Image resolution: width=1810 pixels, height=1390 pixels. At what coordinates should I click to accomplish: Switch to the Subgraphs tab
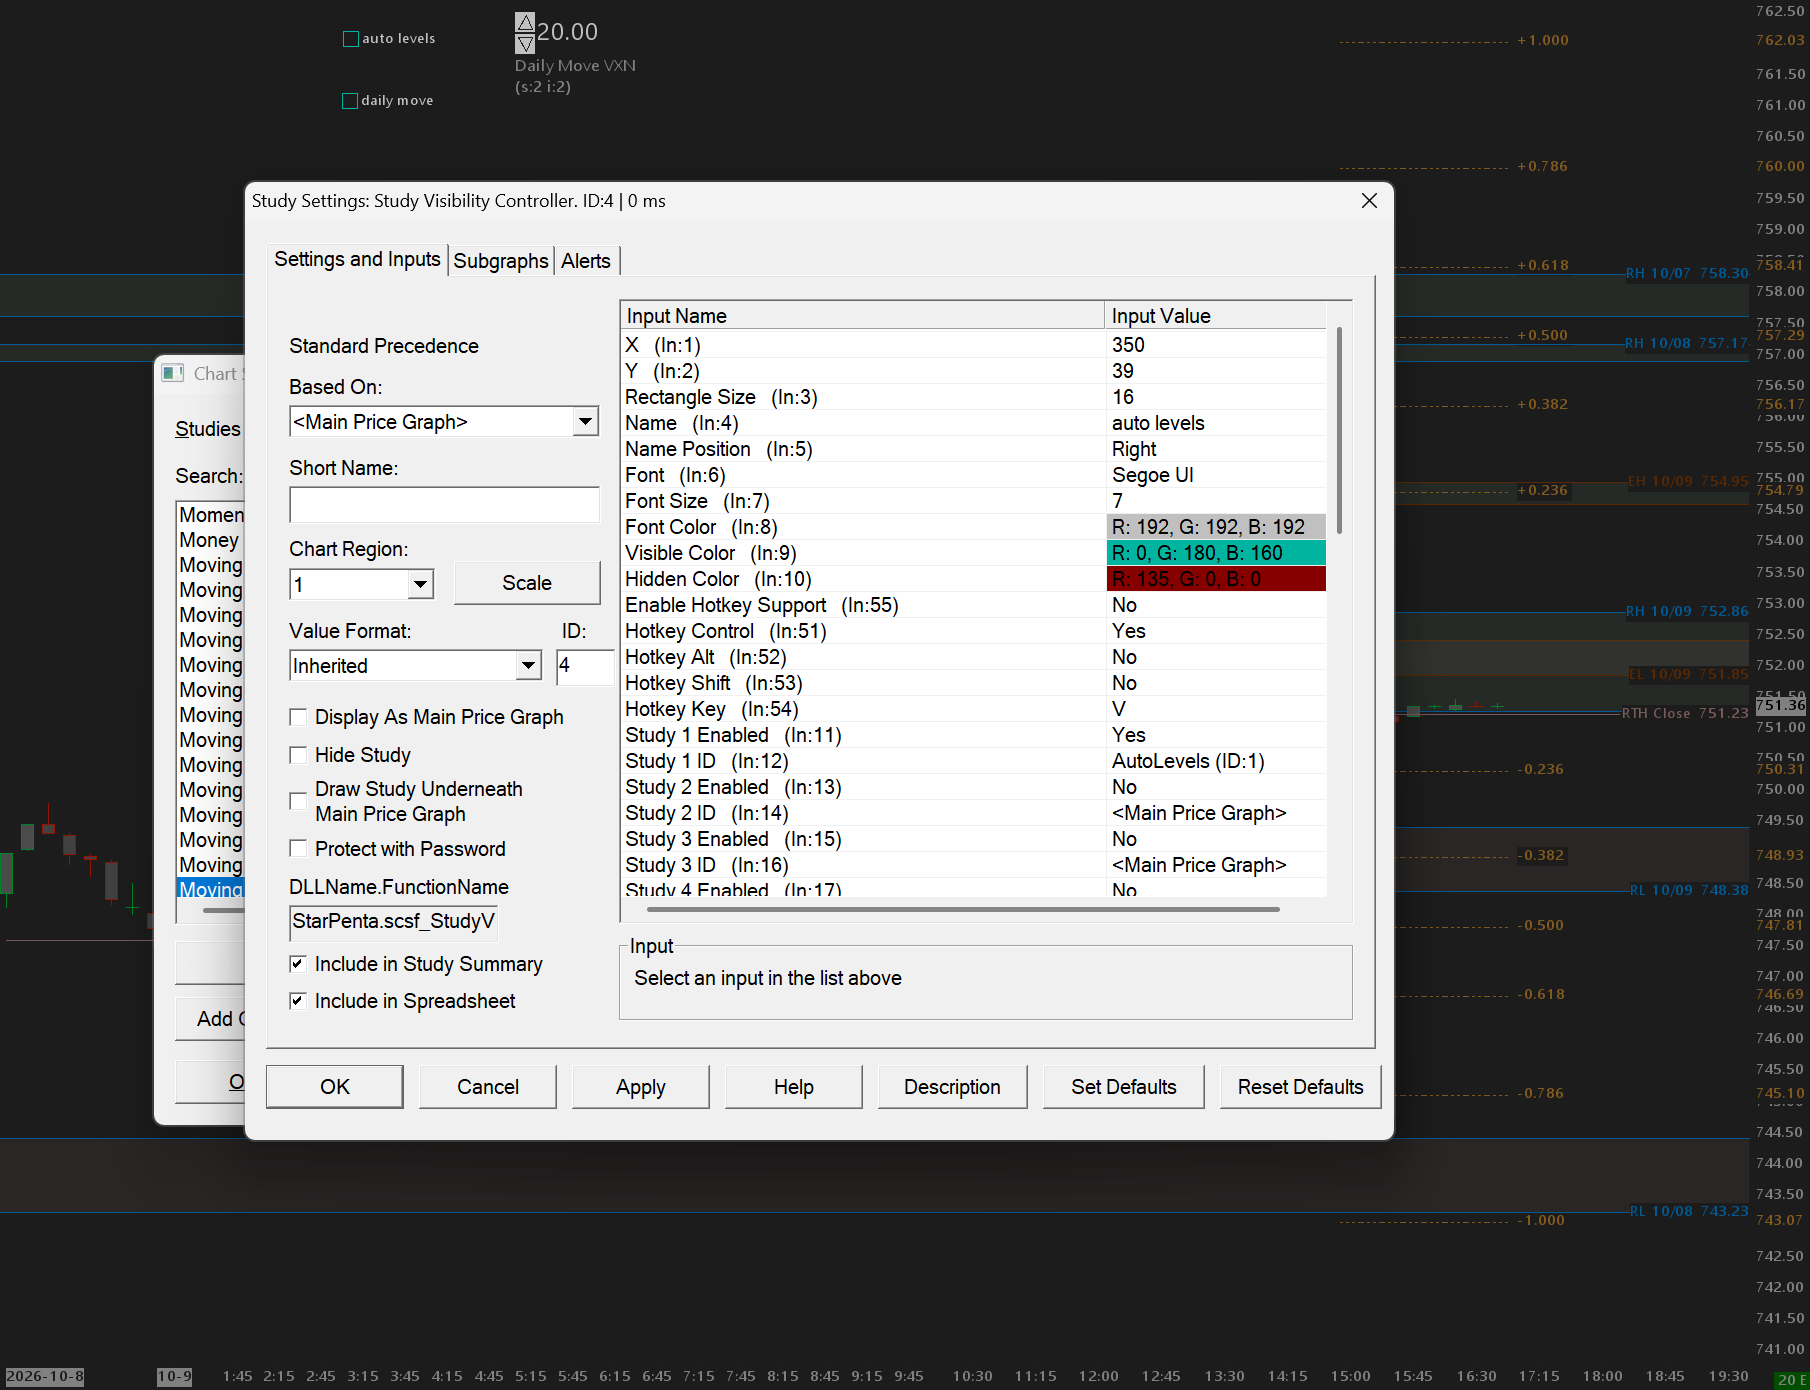coord(501,261)
